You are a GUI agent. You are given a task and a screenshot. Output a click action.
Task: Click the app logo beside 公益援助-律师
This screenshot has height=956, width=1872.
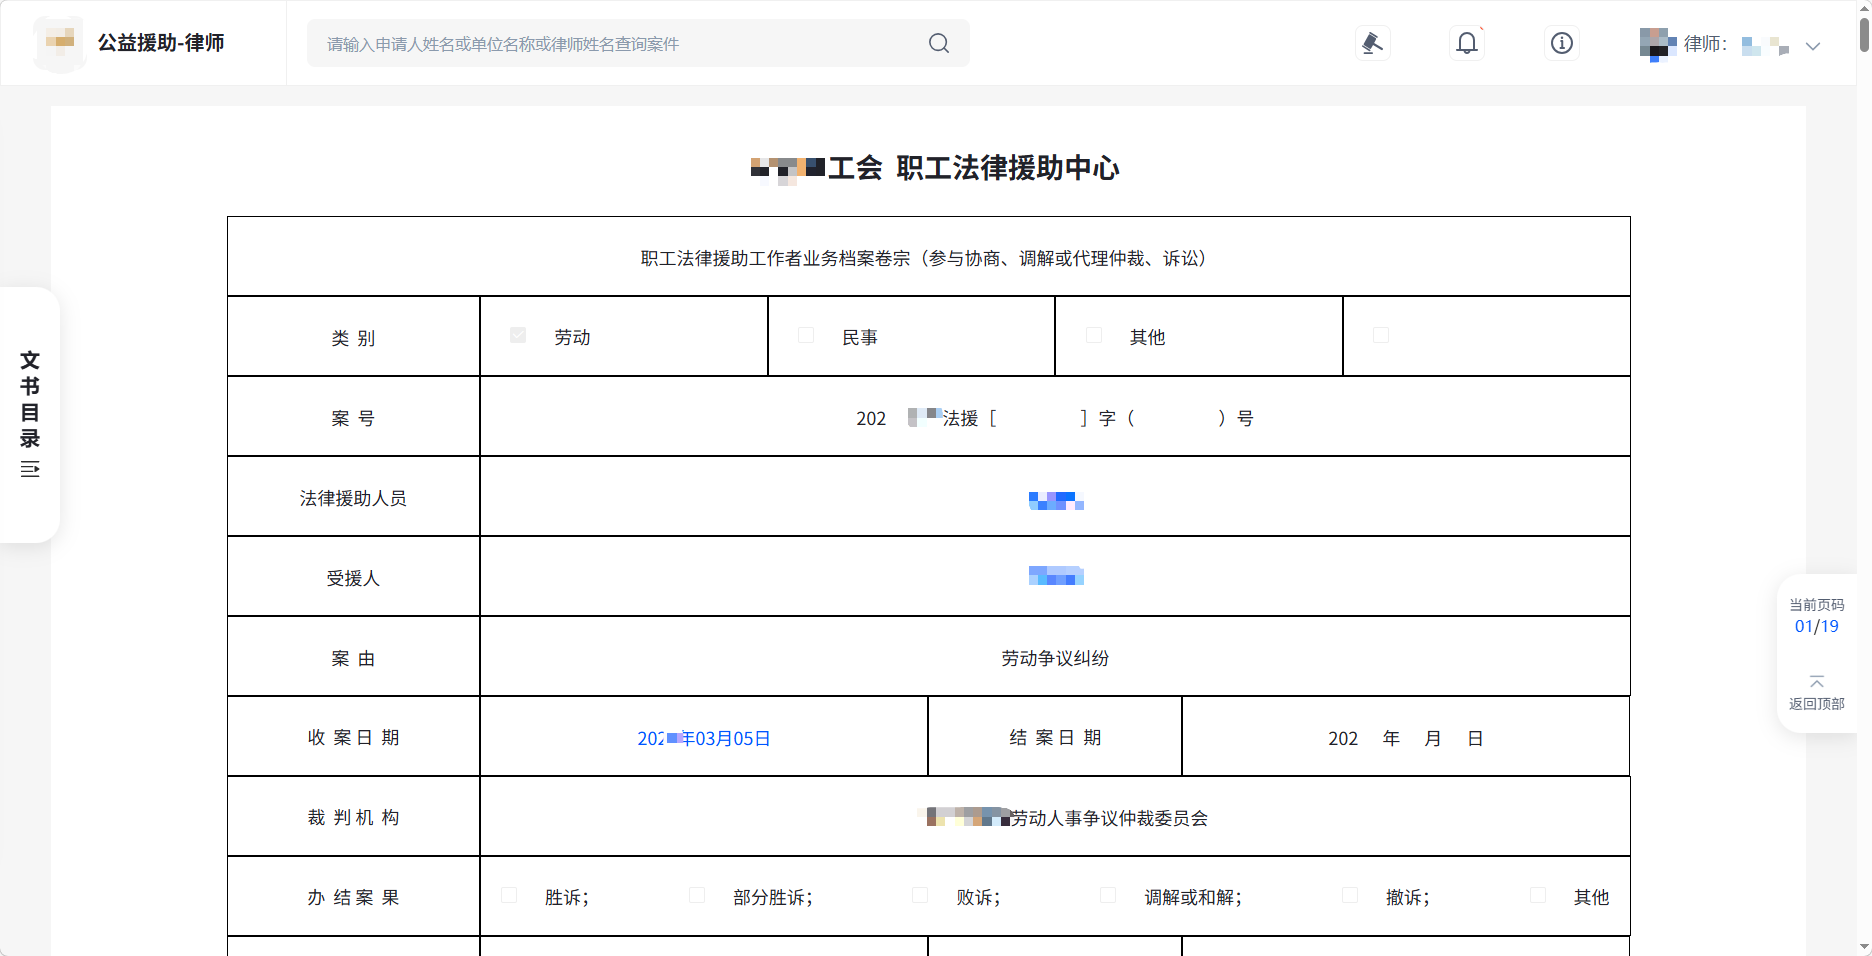59,42
